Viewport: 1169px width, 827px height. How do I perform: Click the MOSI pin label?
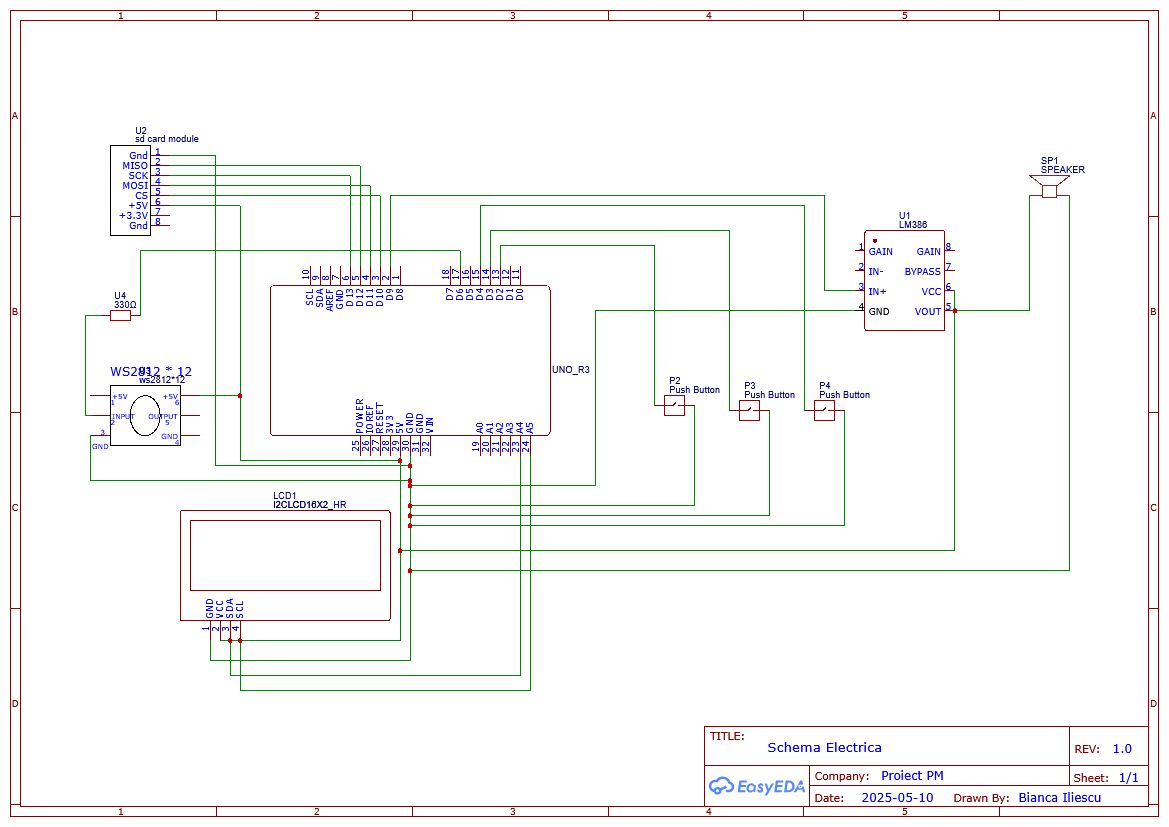135,186
